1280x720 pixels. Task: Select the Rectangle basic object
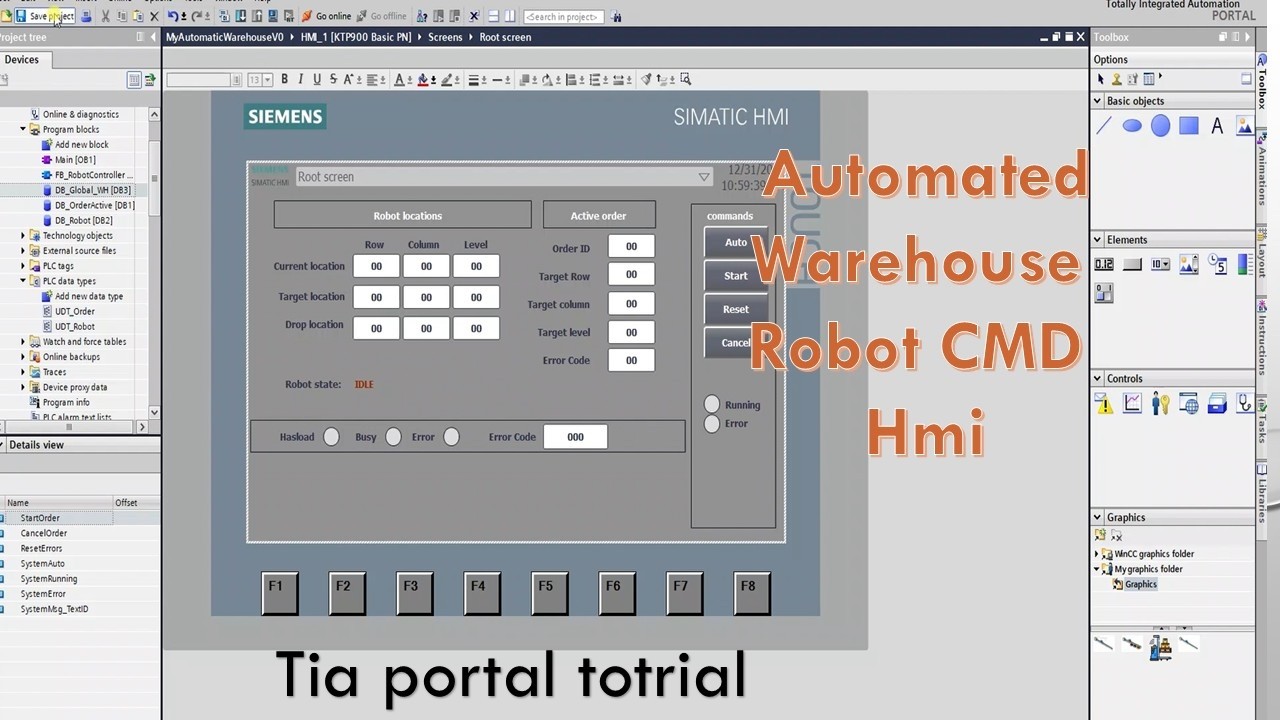[1188, 126]
